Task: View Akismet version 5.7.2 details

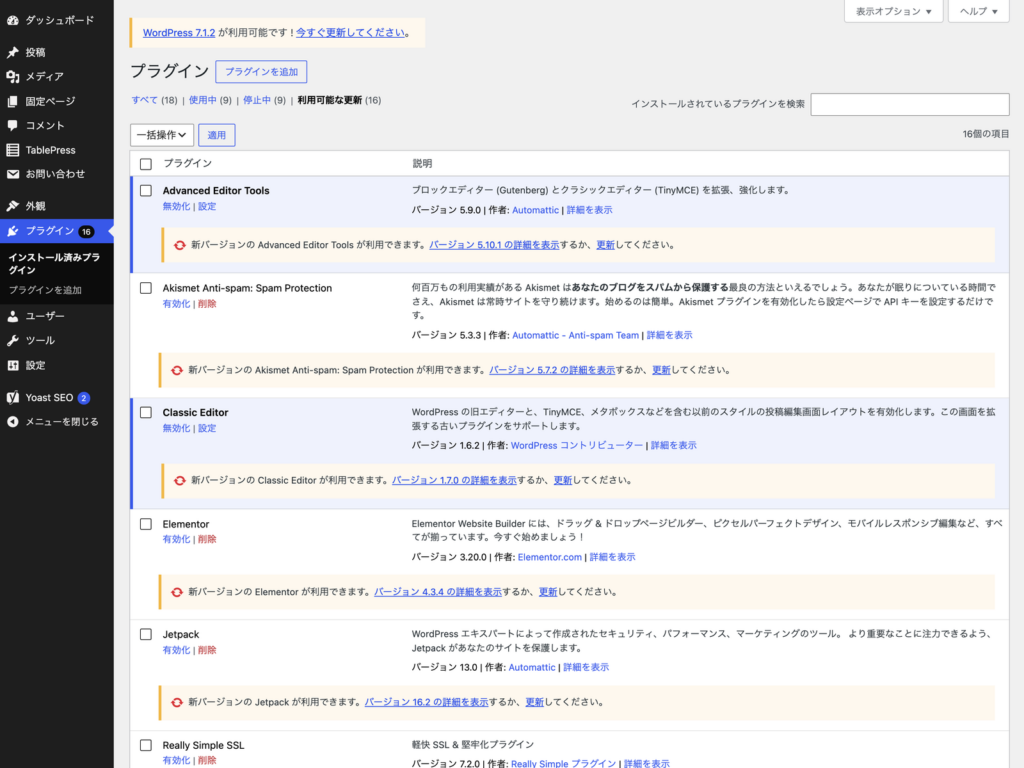Action: click(552, 370)
